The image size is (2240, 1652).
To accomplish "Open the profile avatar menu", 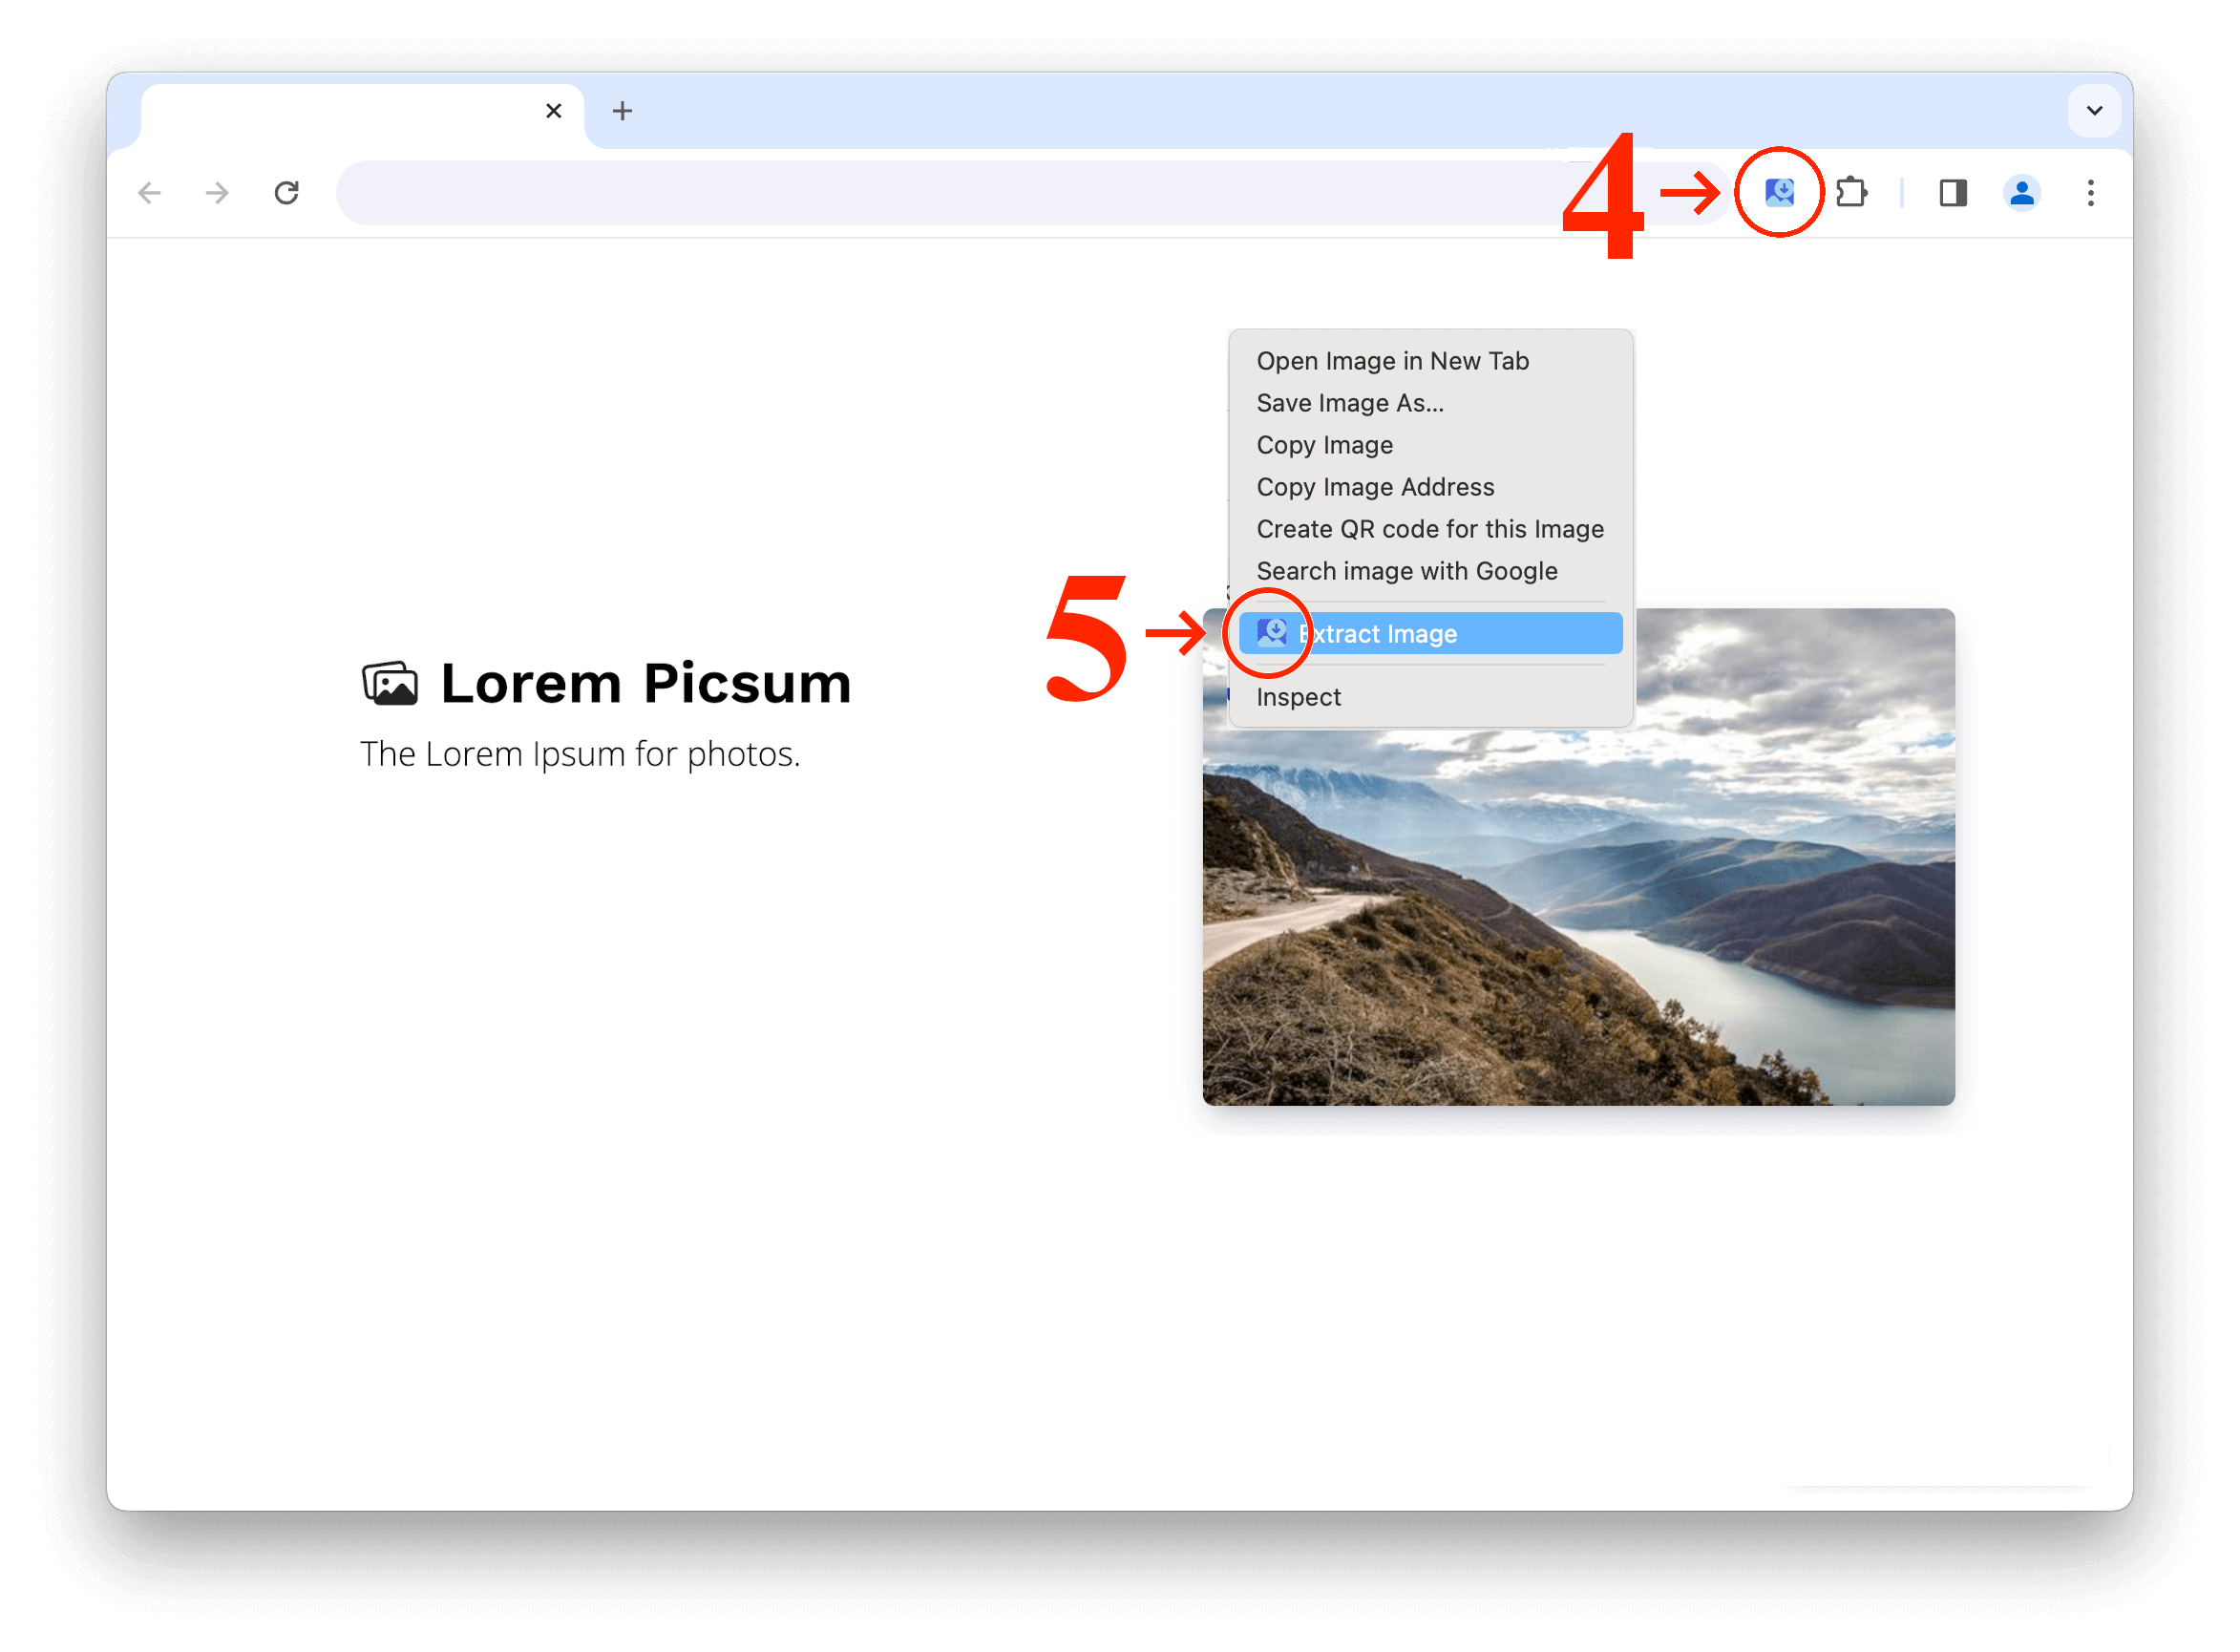I will click(x=2023, y=193).
